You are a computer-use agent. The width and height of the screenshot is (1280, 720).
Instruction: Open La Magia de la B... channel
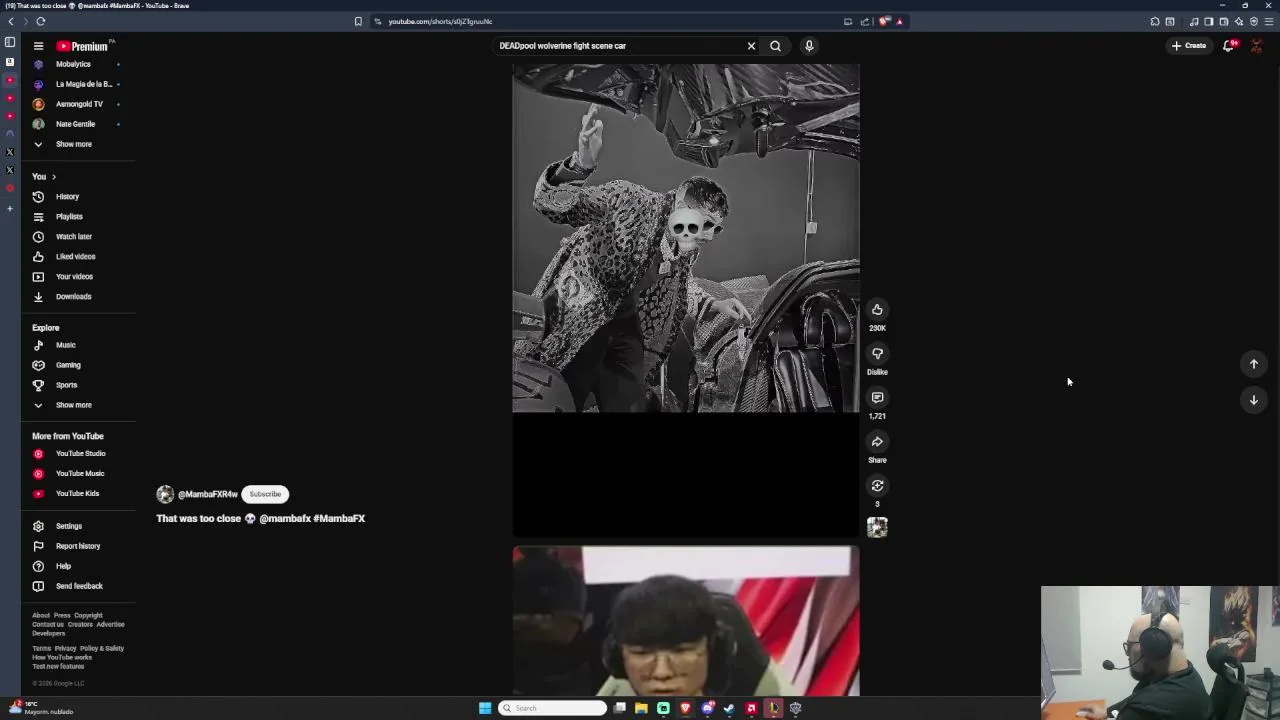[84, 84]
